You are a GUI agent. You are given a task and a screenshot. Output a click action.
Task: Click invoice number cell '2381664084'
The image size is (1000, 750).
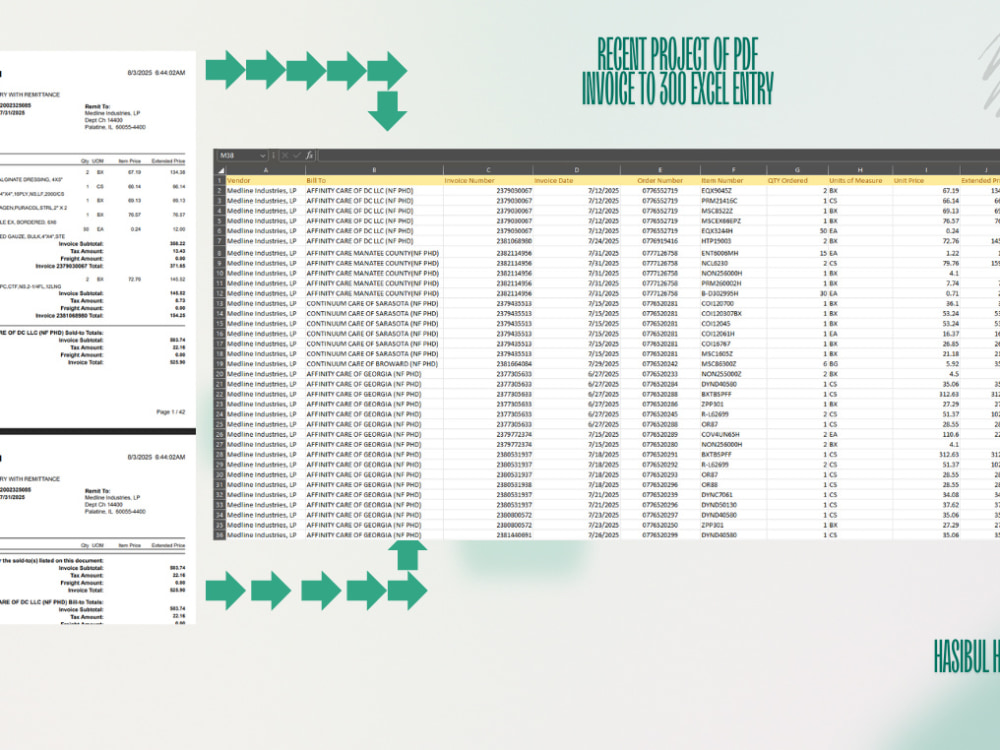[488, 364]
